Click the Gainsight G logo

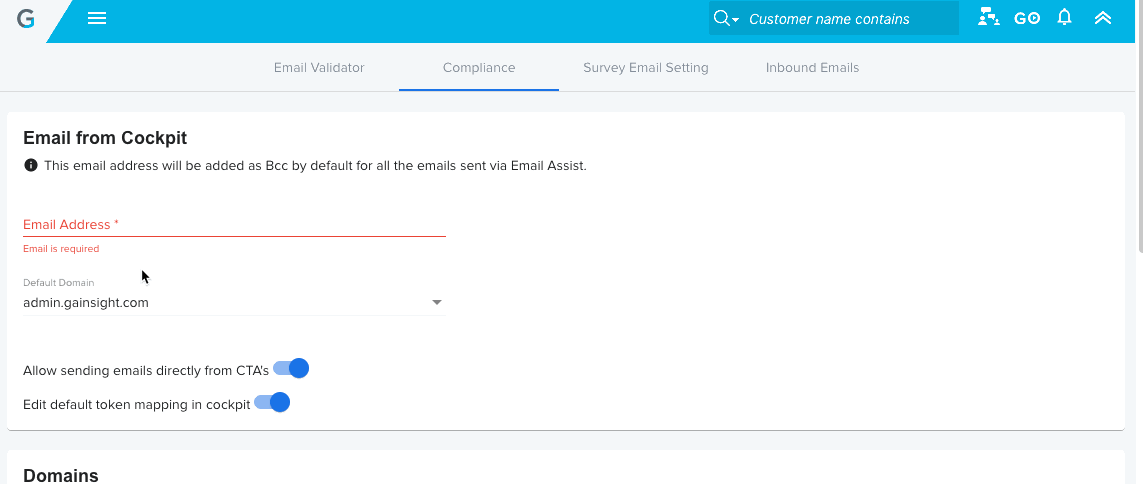(26, 19)
